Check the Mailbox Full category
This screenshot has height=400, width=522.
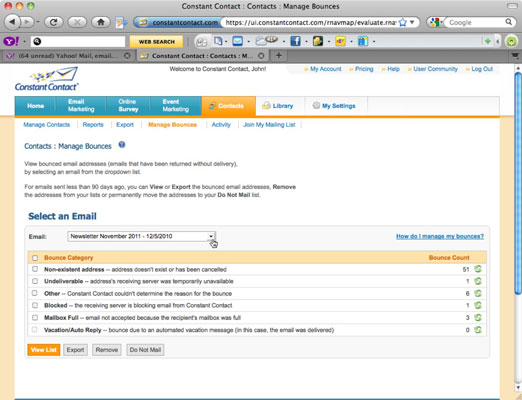[x=35, y=317]
